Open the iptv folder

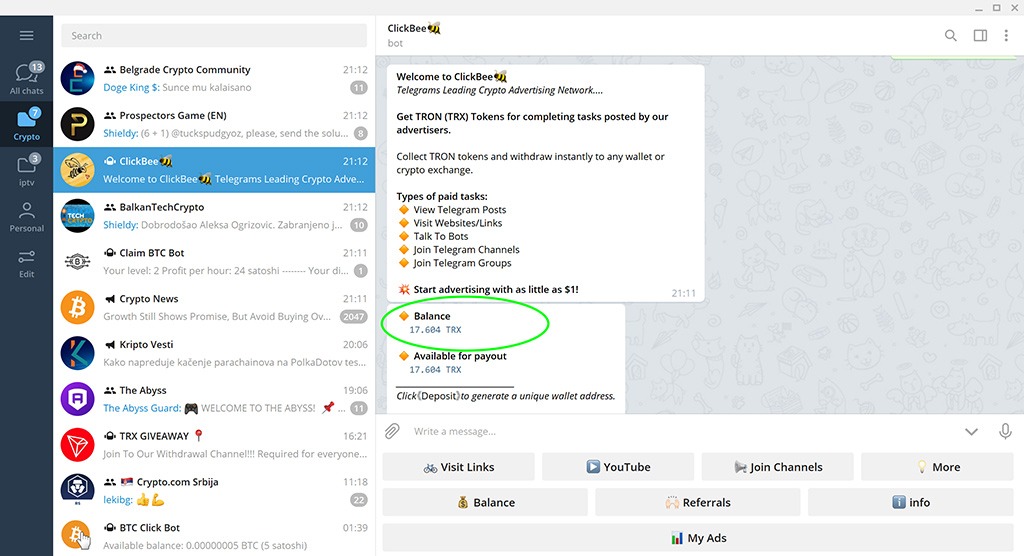[x=26, y=171]
